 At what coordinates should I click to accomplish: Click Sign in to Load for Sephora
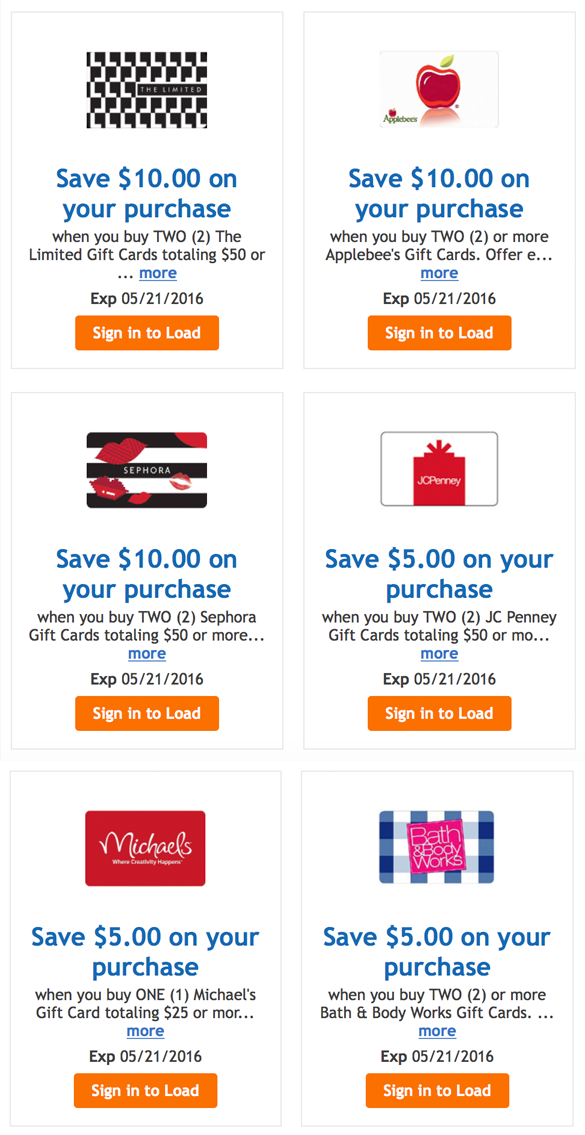tap(146, 713)
